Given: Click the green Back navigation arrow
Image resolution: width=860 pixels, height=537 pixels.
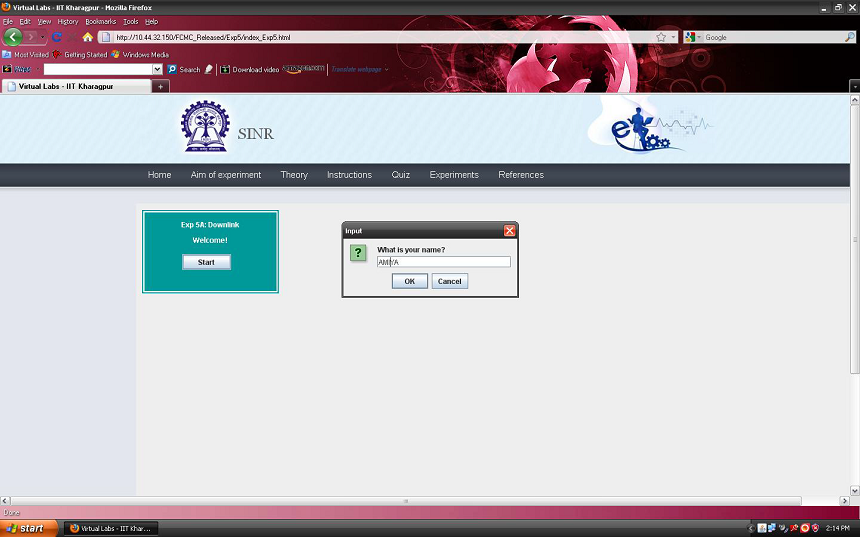Looking at the screenshot, I should click(x=12, y=37).
